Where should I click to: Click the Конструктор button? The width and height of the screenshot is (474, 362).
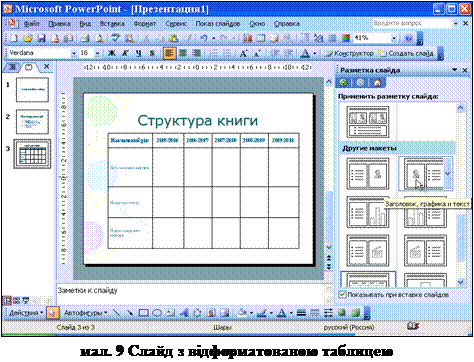[x=349, y=53]
